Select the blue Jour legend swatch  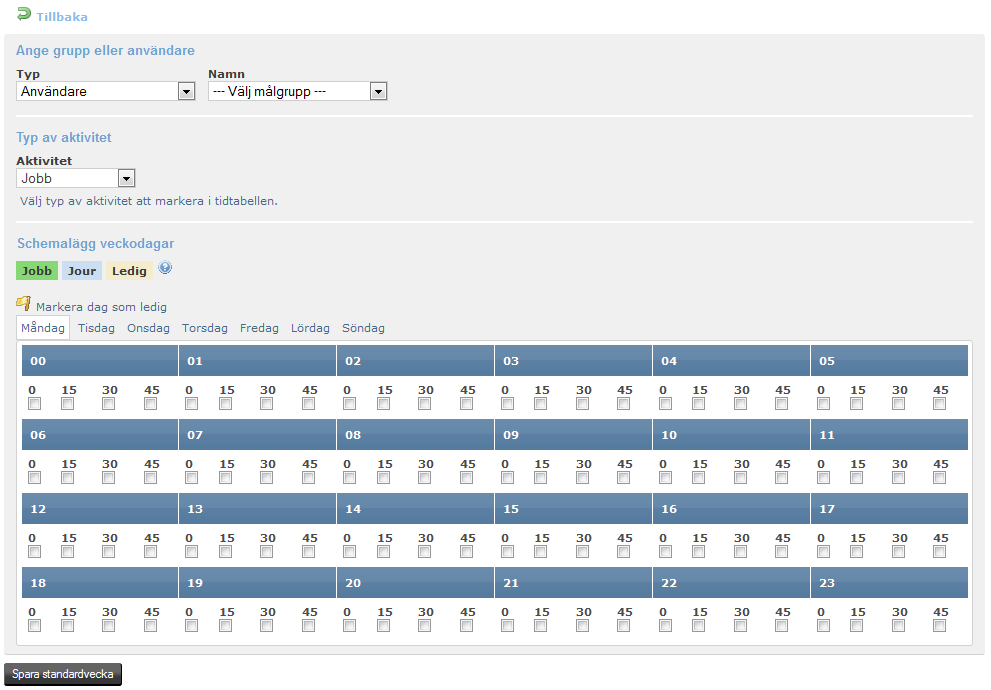(82, 270)
